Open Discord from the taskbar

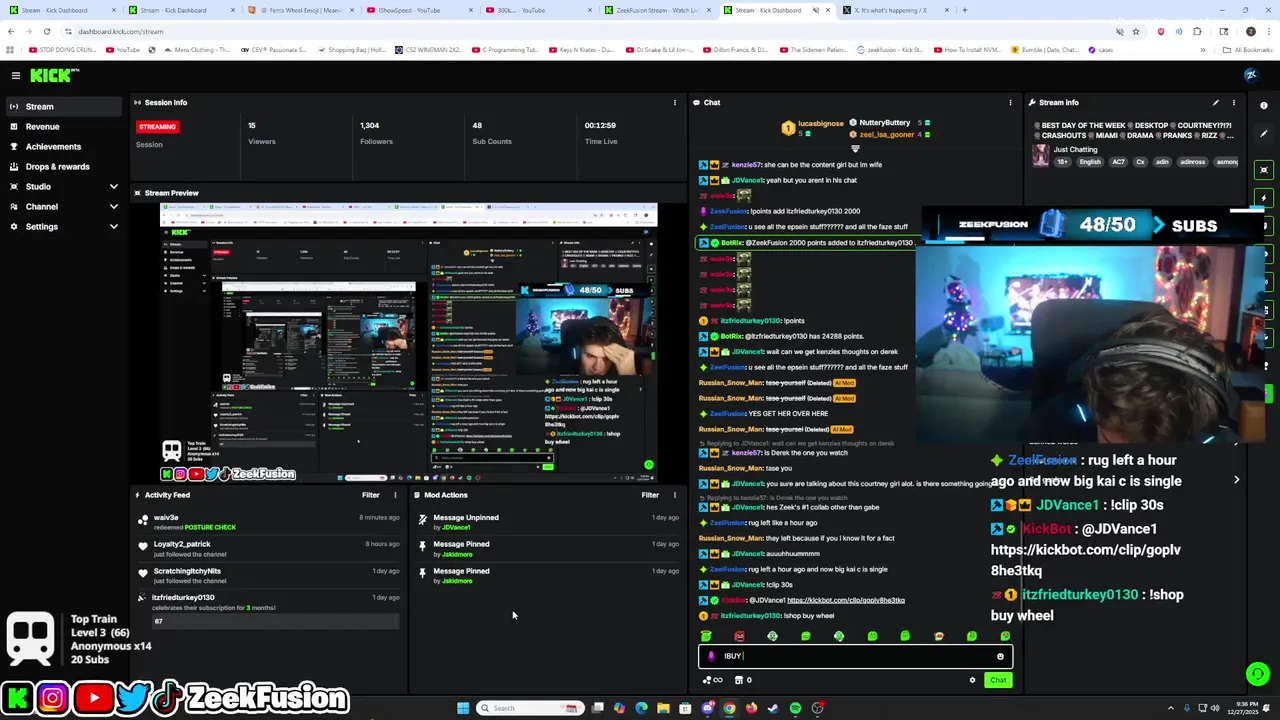[707, 708]
